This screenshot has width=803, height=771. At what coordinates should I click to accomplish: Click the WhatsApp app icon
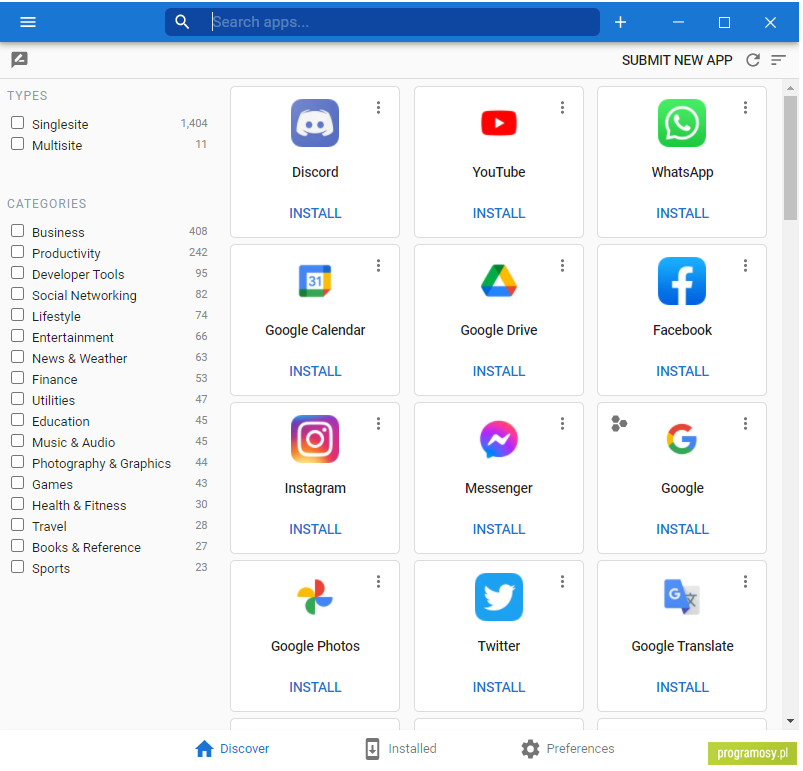click(x=682, y=123)
